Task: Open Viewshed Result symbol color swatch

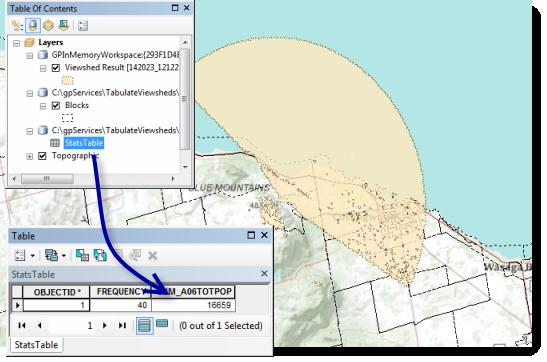Action: click(x=67, y=81)
